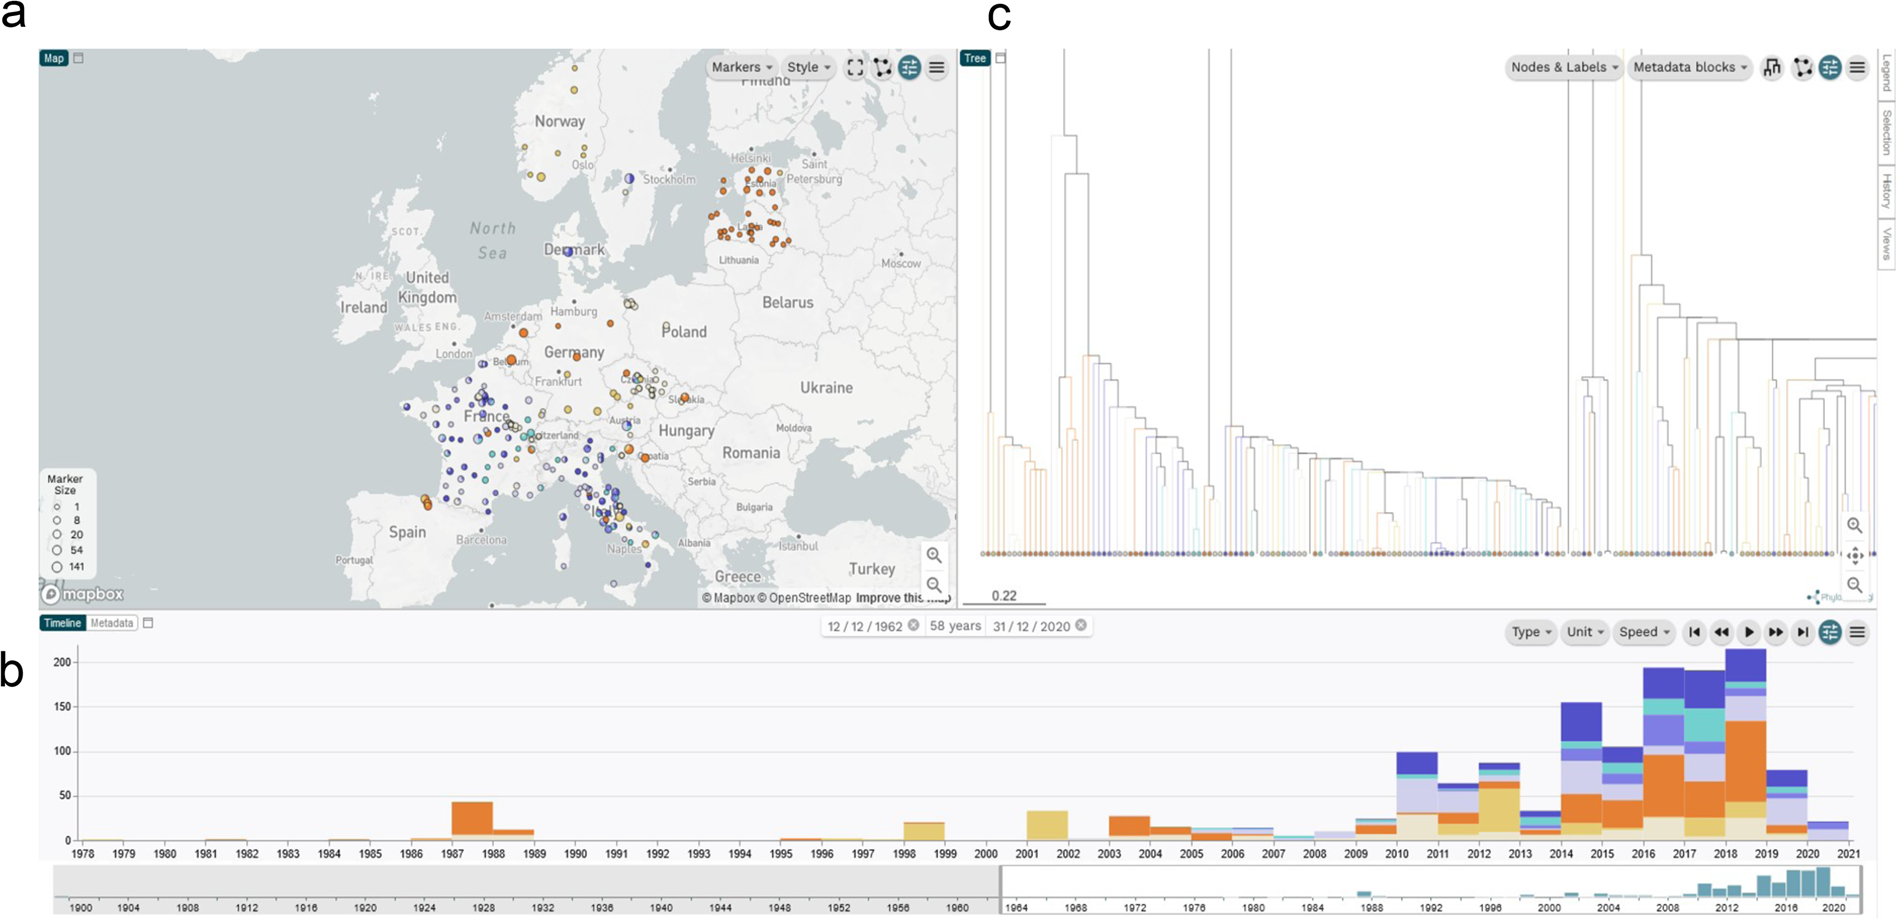This screenshot has width=1896, height=919.
Task: Open timeline panel hamburger menu
Action: [1857, 632]
